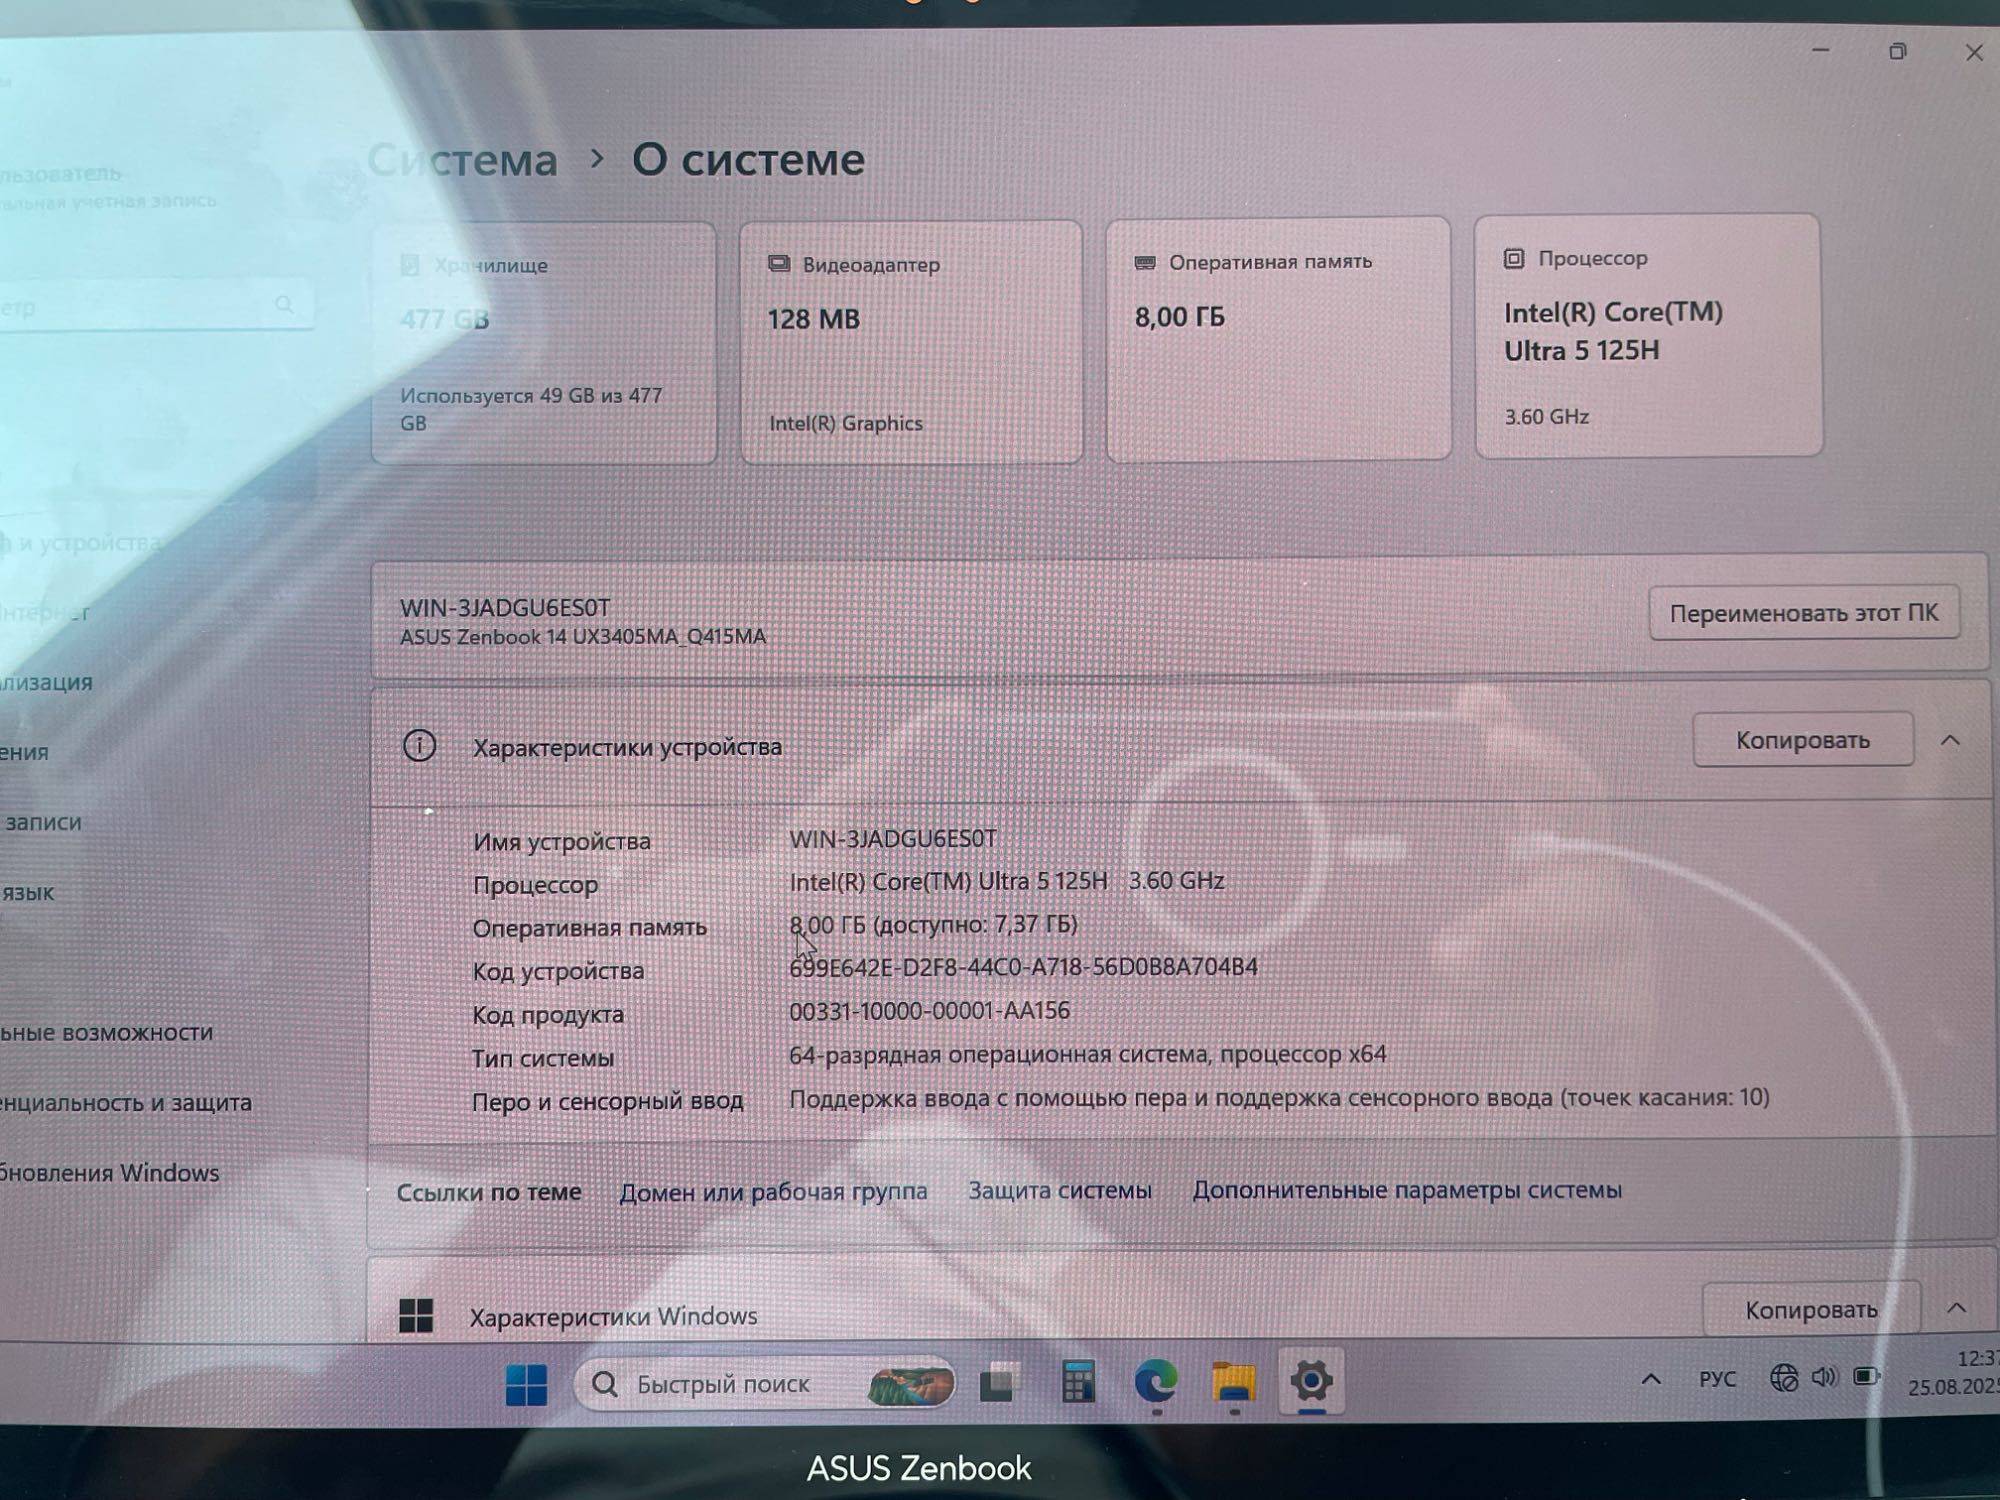Screen dimensions: 2000x1500
Task: Click the Быстрый поиск search box
Action: [764, 1384]
